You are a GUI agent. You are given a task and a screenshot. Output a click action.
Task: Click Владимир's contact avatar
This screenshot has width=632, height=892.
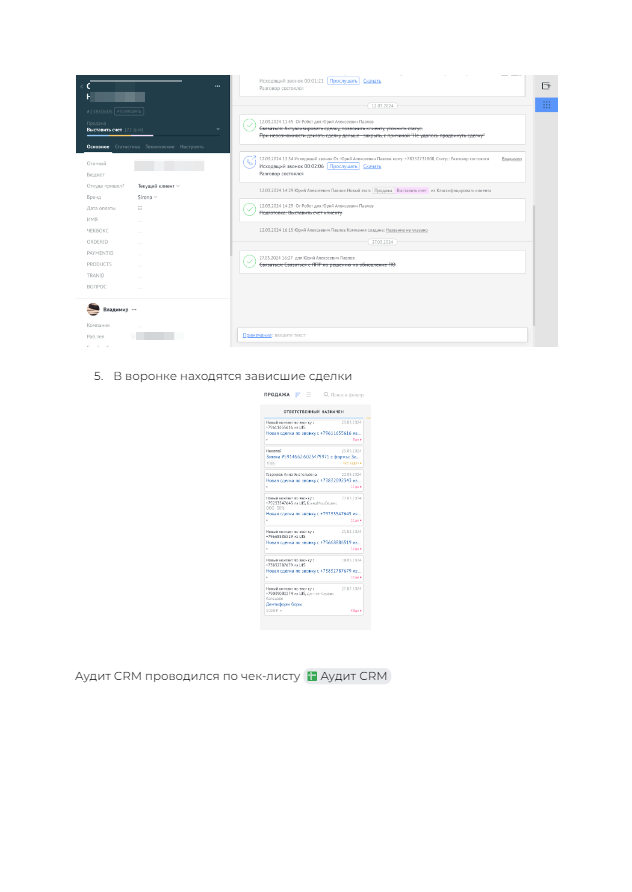pyautogui.click(x=93, y=309)
